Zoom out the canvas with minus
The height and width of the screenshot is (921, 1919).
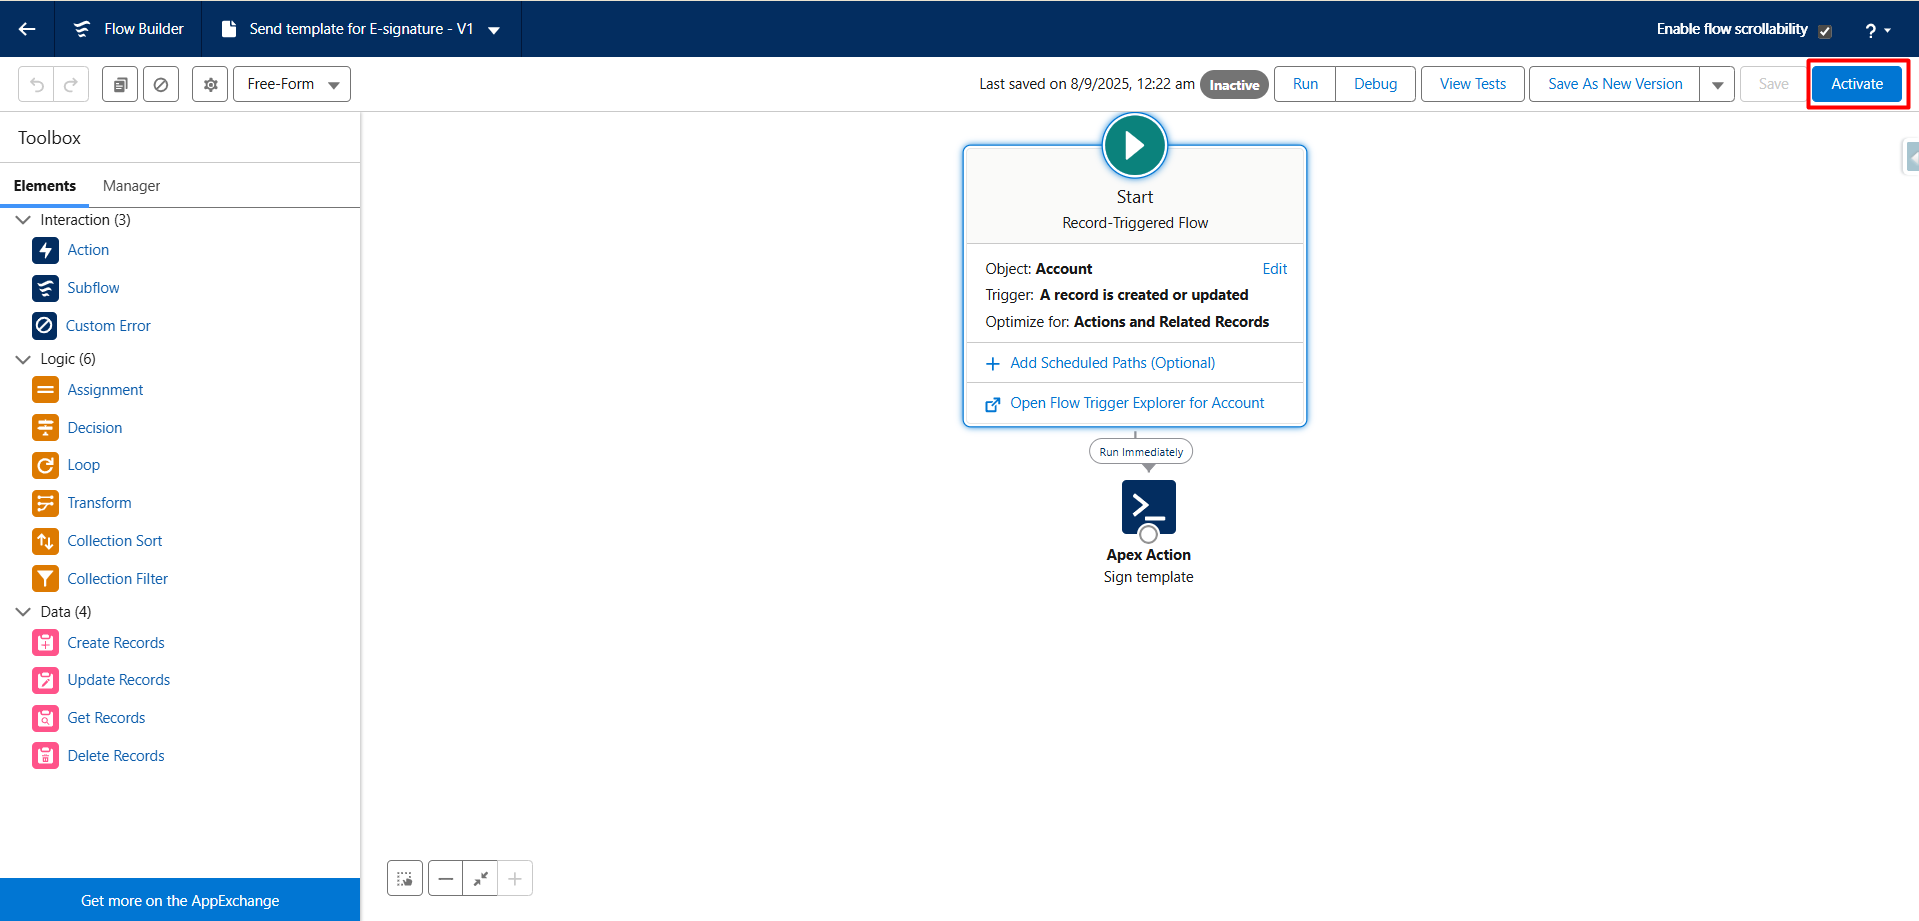(446, 879)
